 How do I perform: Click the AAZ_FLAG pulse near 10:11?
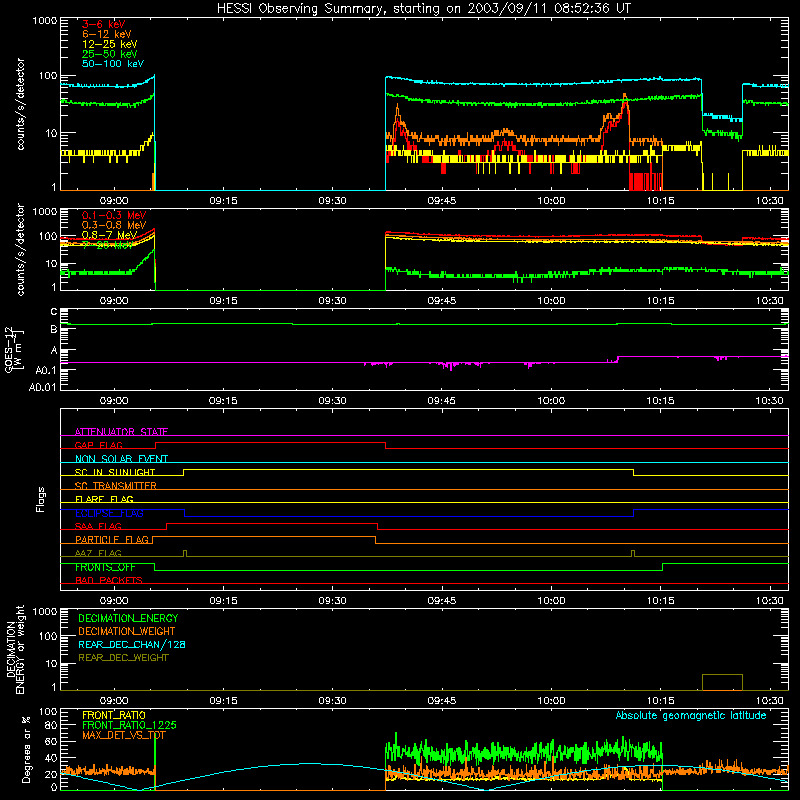pyautogui.click(x=633, y=554)
